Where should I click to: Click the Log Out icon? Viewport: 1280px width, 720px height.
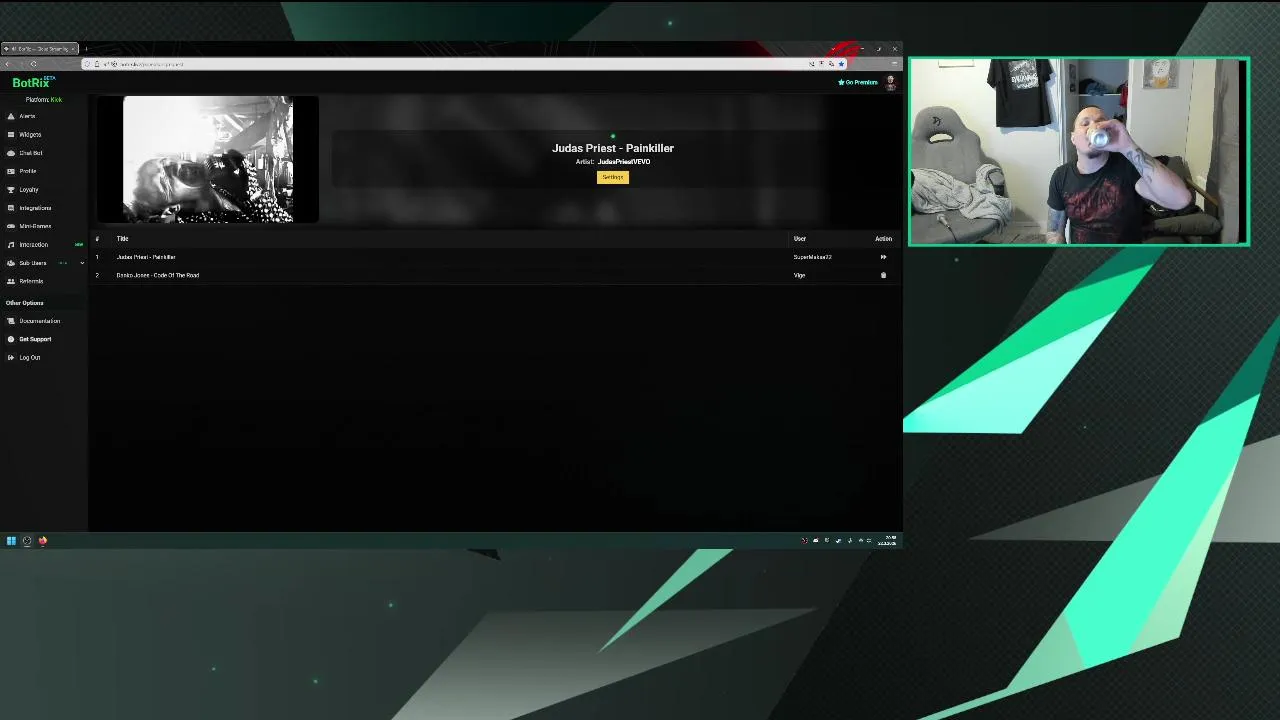[x=11, y=357]
